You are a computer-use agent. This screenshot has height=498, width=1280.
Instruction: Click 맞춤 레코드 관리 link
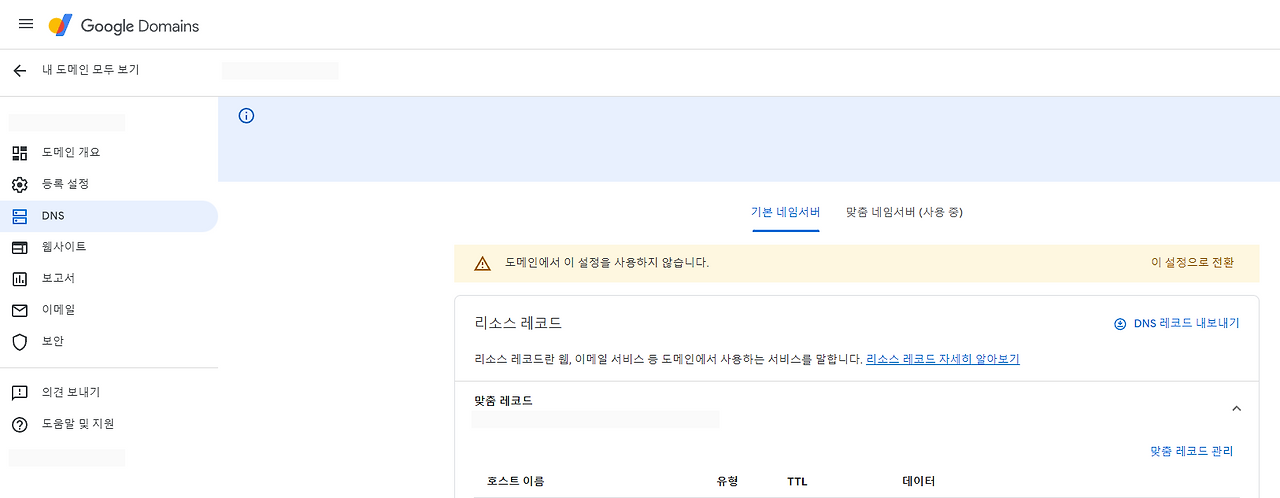pos(1192,452)
